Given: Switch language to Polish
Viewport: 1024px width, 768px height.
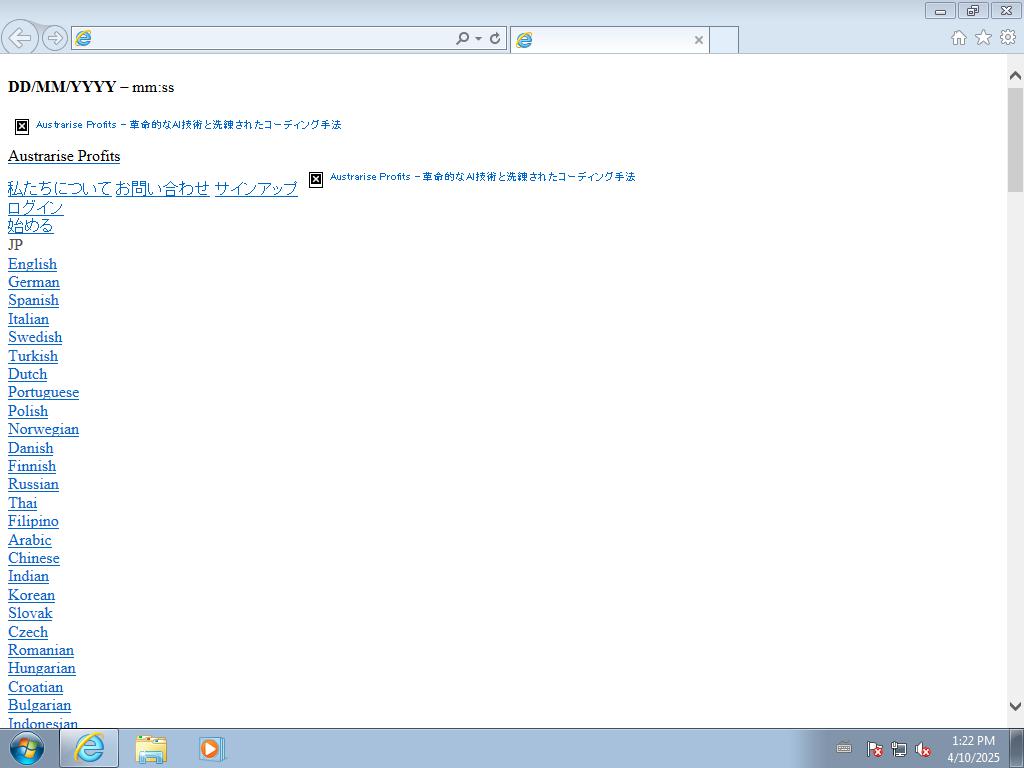Looking at the screenshot, I should click(28, 411).
